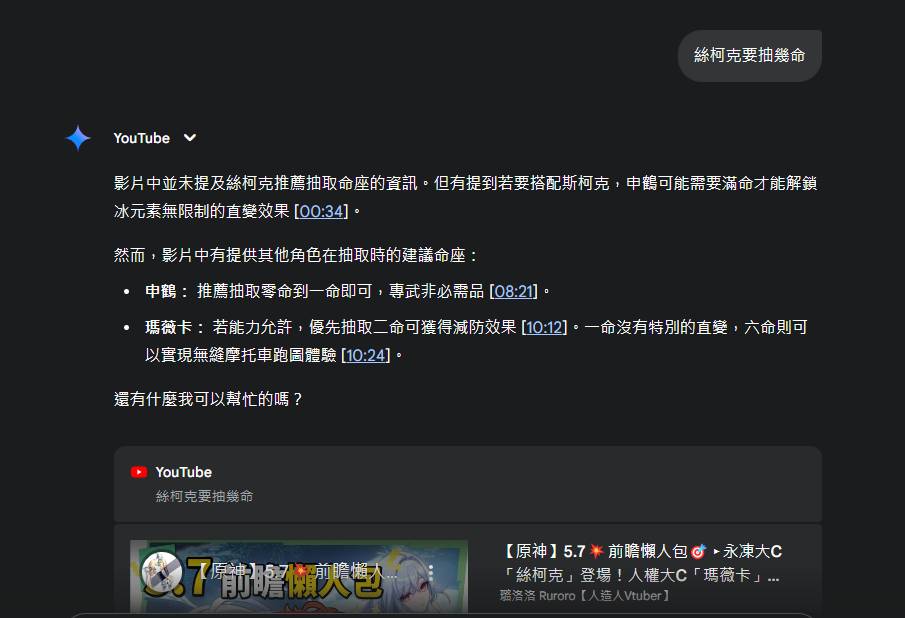Open the 10:12 timestamp link
The width and height of the screenshot is (905, 618).
click(544, 327)
